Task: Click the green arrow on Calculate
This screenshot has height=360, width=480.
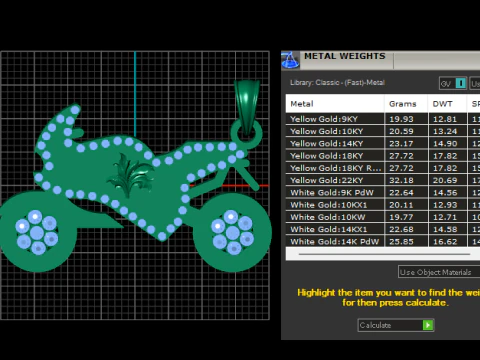Action: coord(428,325)
